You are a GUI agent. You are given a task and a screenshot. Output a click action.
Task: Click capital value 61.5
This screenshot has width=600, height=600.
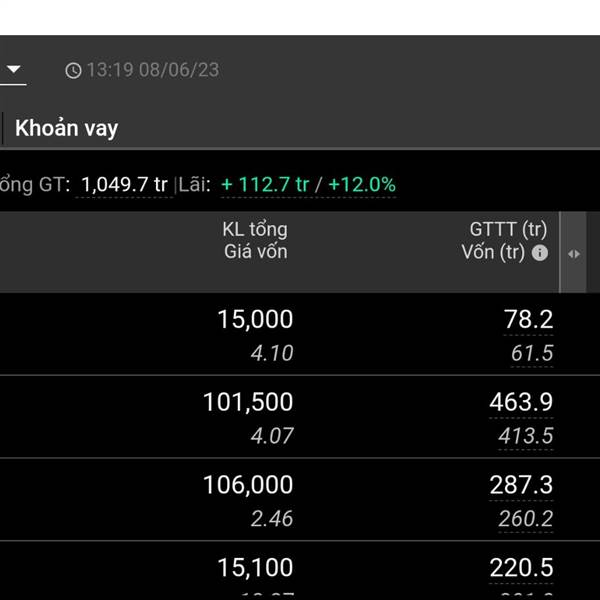532,353
